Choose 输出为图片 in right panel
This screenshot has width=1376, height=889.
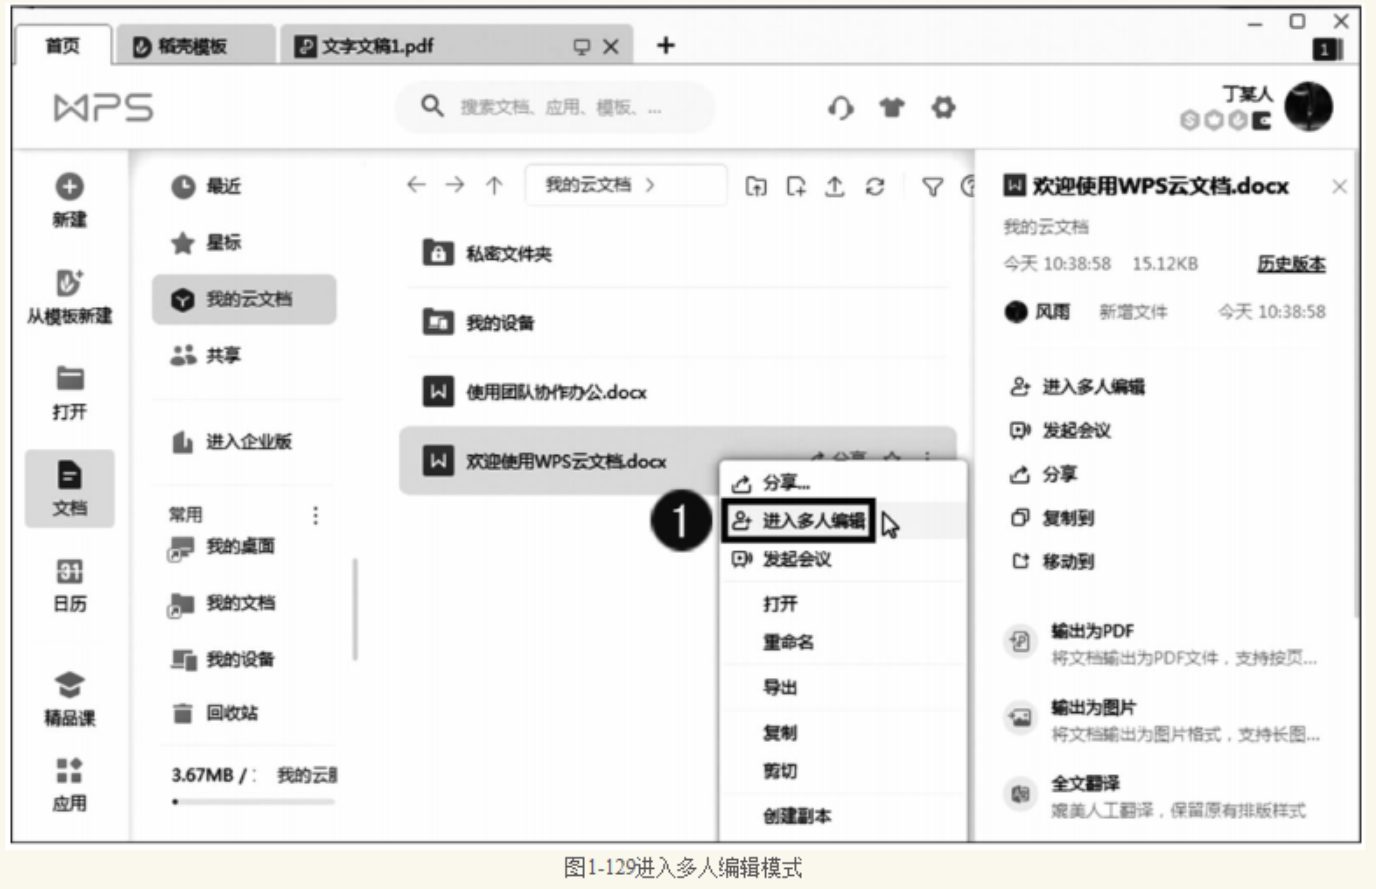point(1161,719)
